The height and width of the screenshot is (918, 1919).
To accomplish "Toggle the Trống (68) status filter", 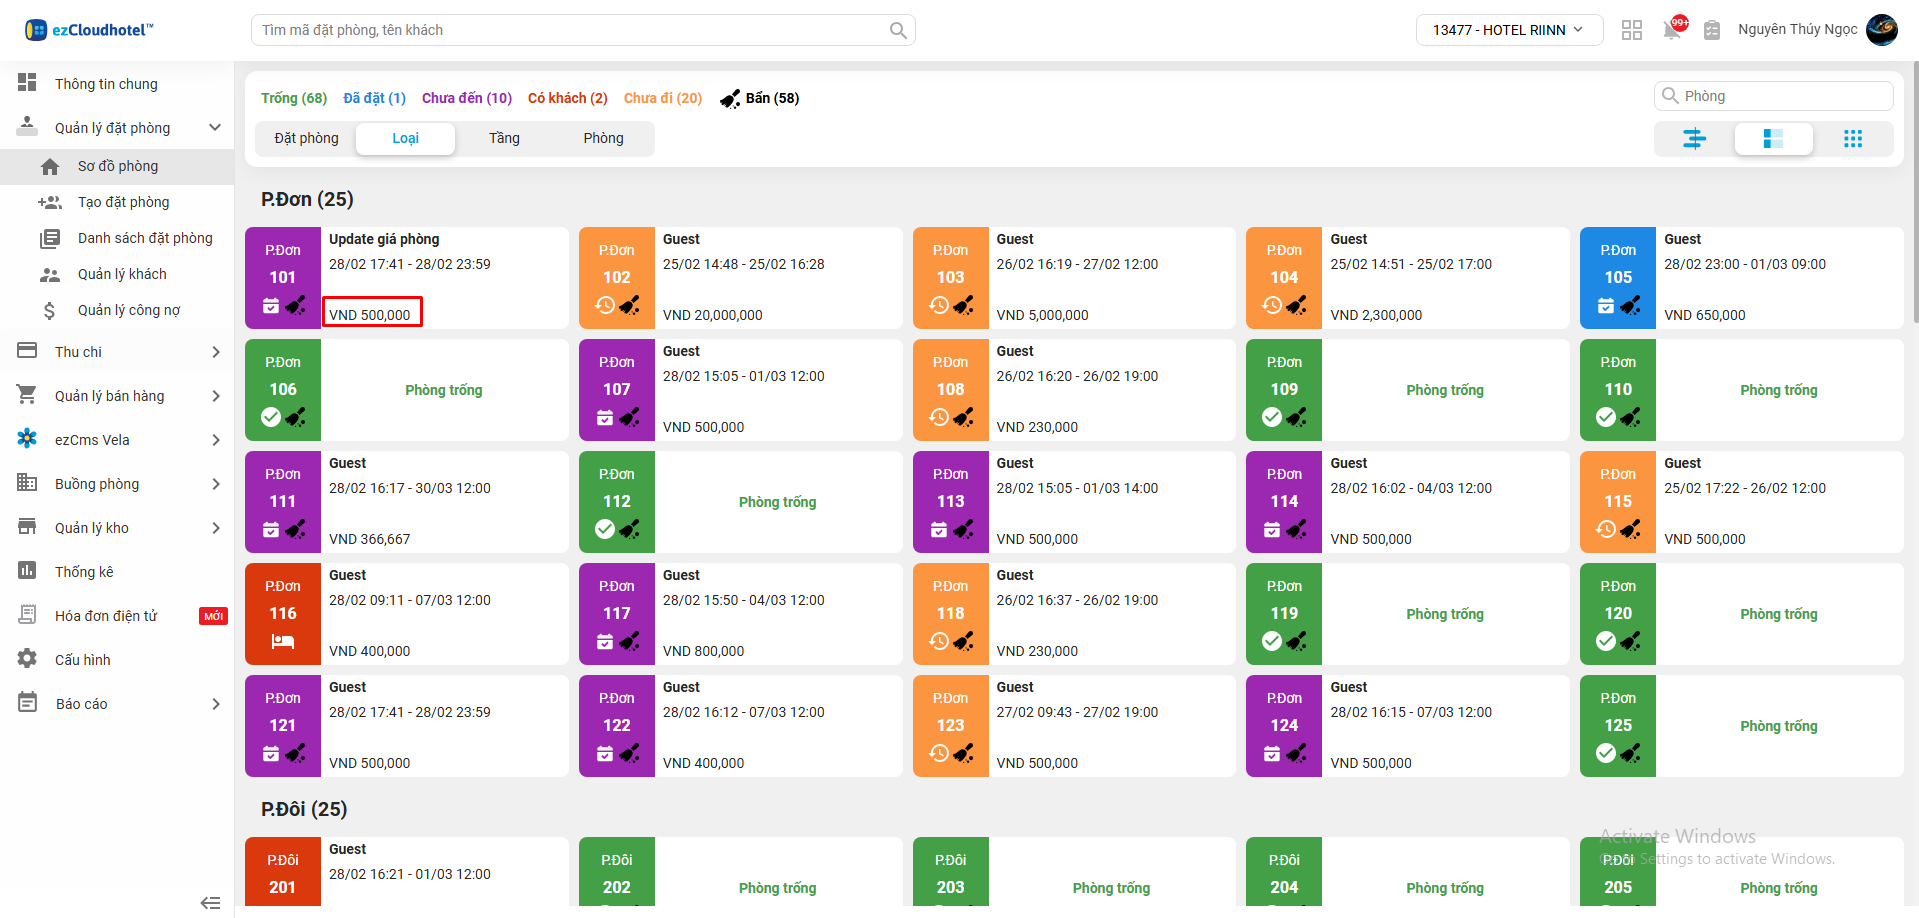I will [294, 98].
